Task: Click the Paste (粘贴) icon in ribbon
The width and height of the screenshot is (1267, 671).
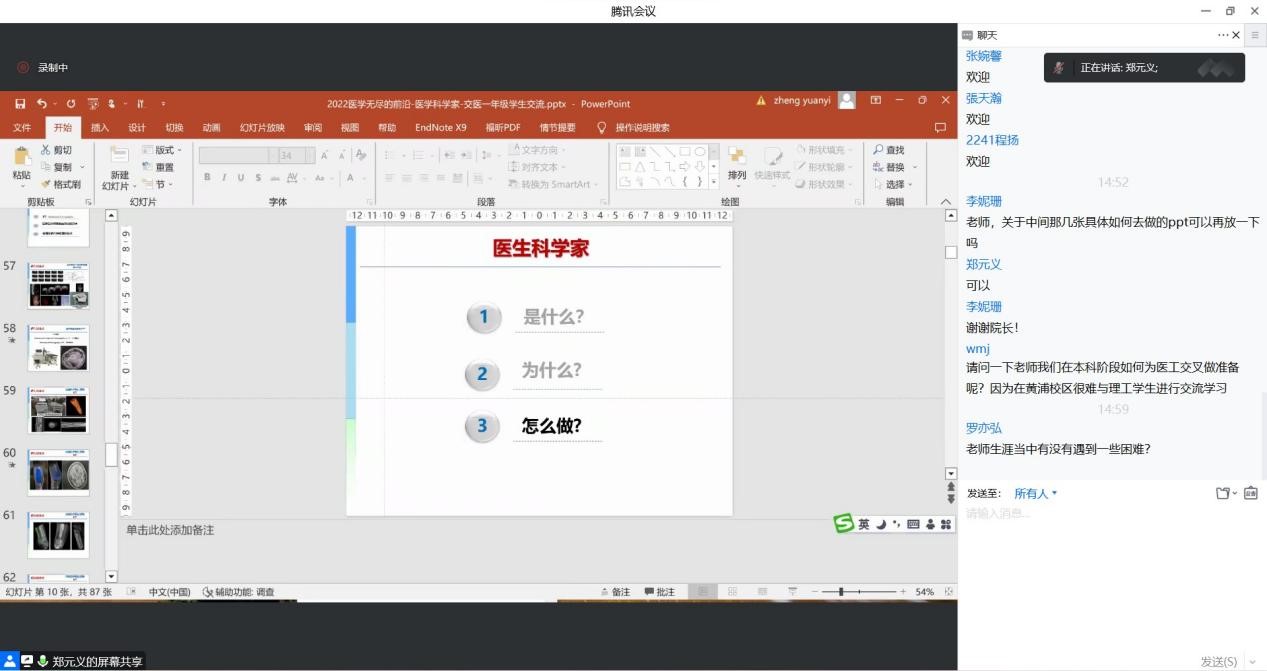Action: point(21,156)
